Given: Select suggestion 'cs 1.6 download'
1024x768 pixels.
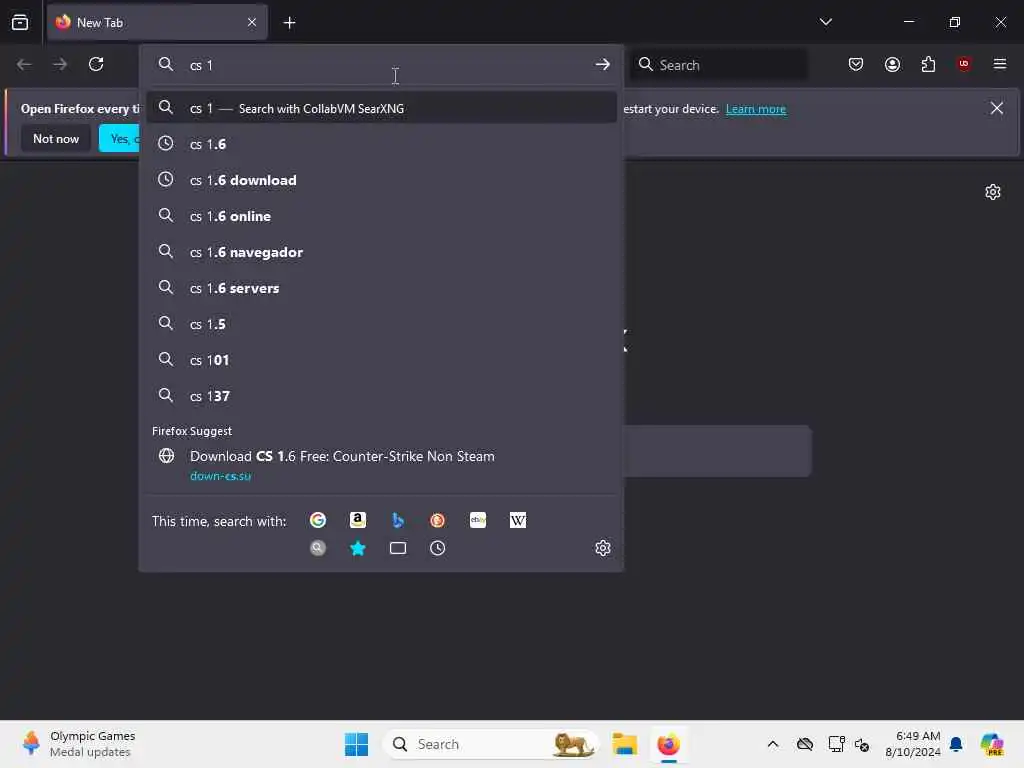Looking at the screenshot, I should point(381,180).
